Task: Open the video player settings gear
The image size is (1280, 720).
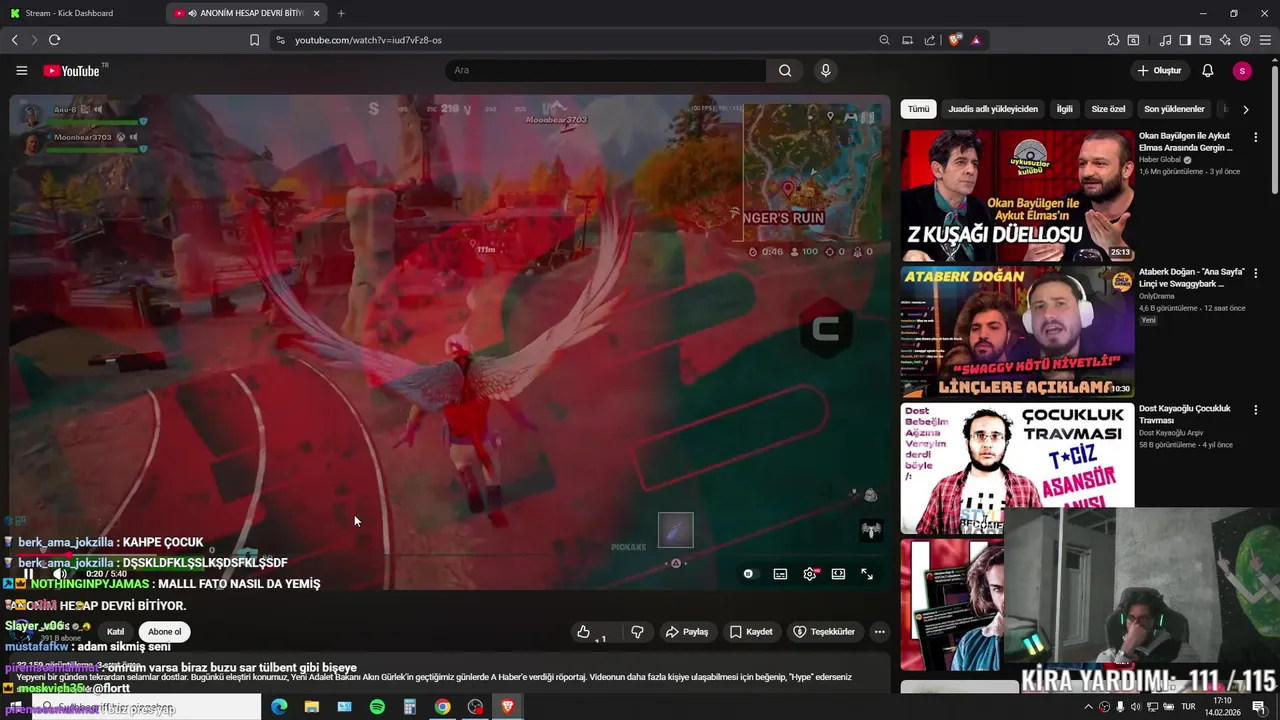Action: click(x=810, y=574)
